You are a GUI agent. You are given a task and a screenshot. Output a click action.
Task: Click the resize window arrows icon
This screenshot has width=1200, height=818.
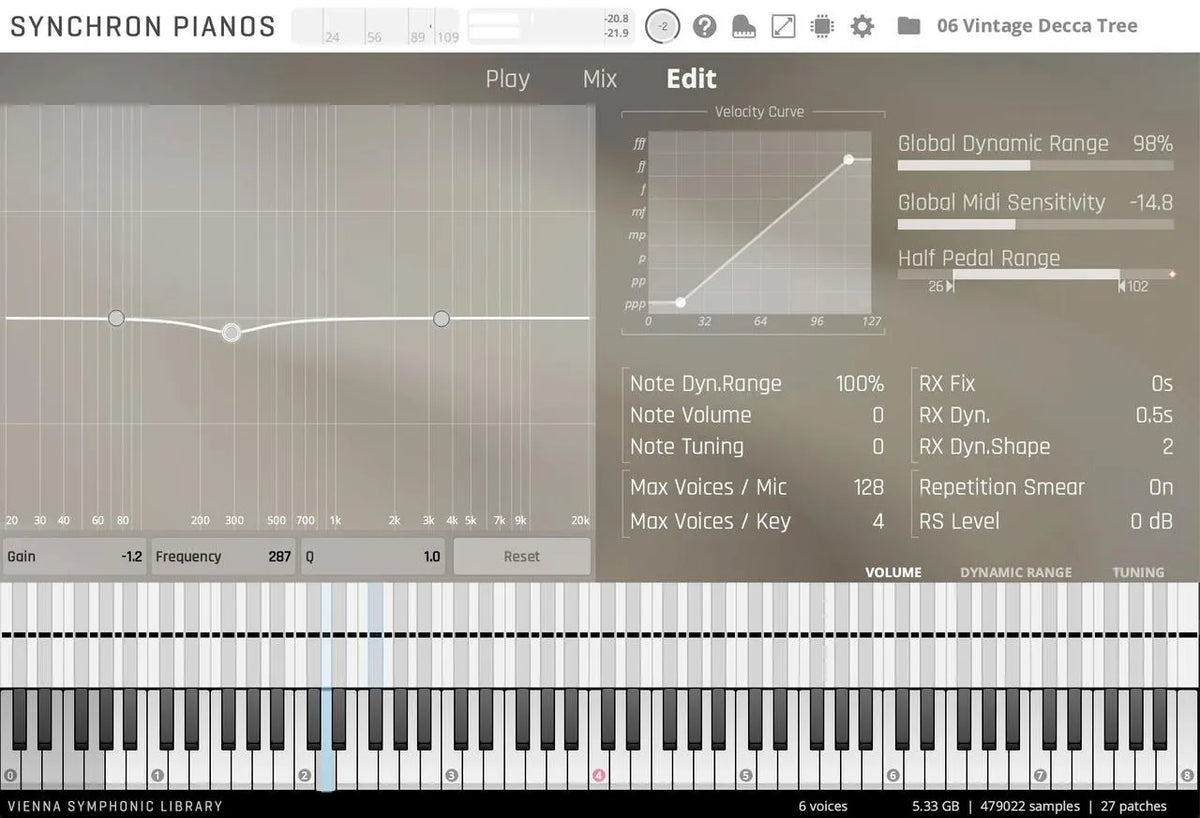783,26
